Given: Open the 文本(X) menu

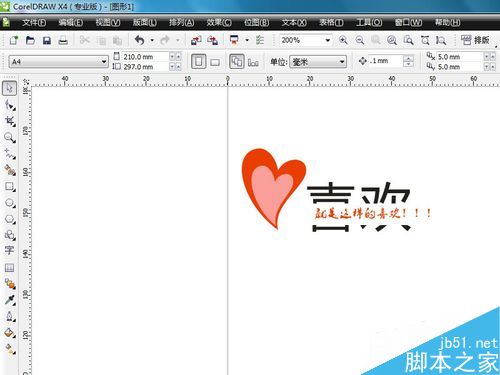Looking at the screenshot, I should 294,23.
